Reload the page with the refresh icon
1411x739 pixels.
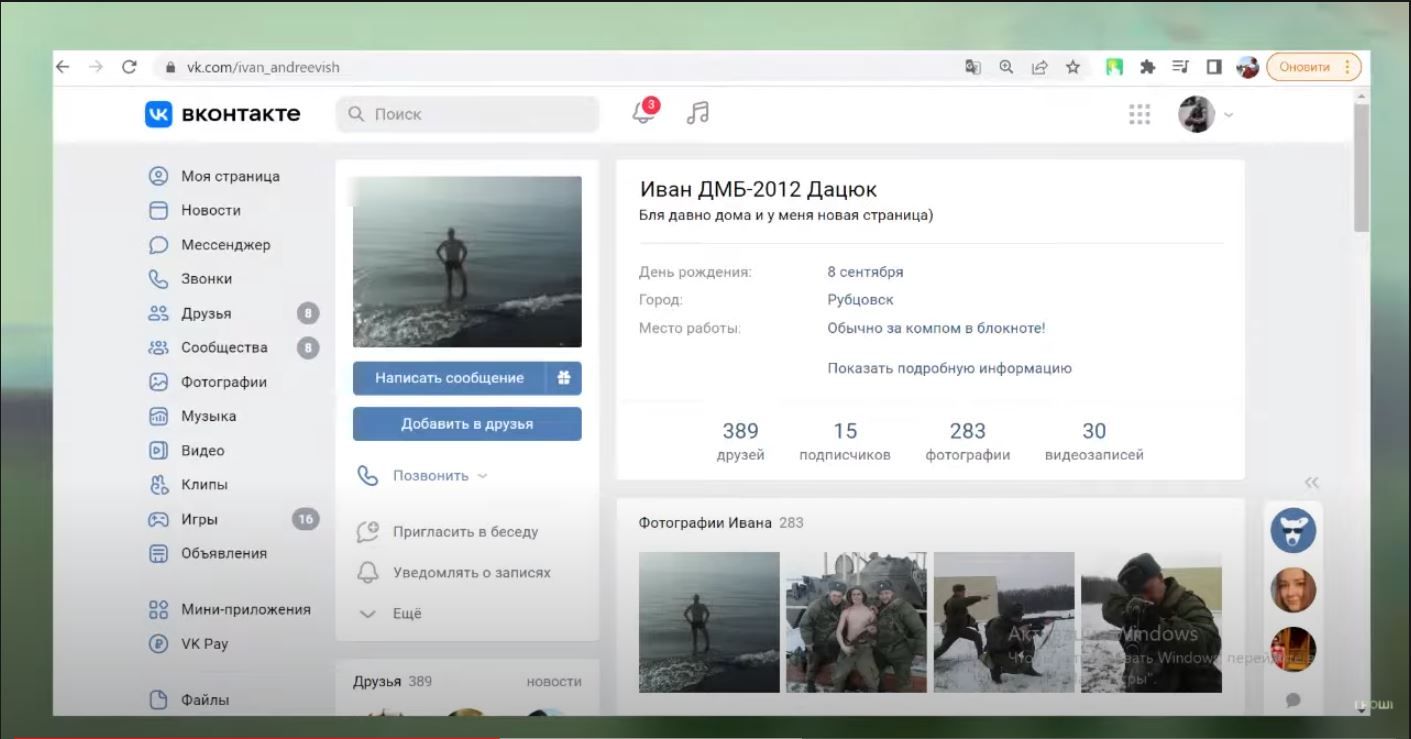click(129, 67)
